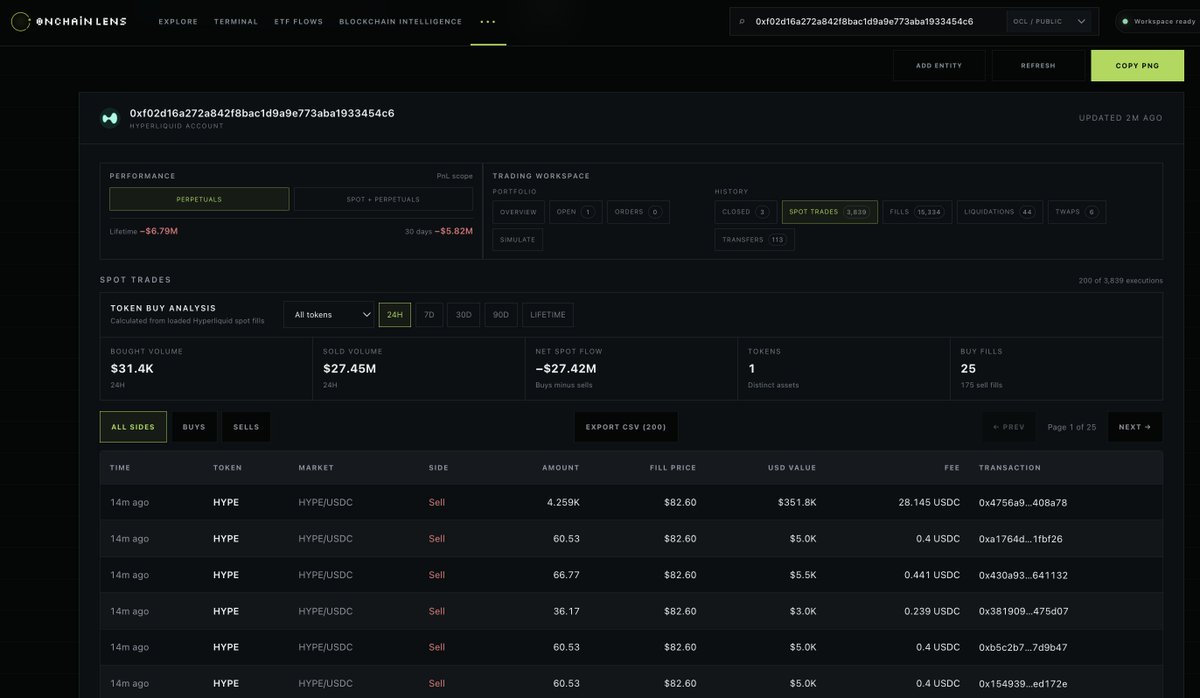
Task: Click Export CSV (200) button
Action: pyautogui.click(x=626, y=427)
